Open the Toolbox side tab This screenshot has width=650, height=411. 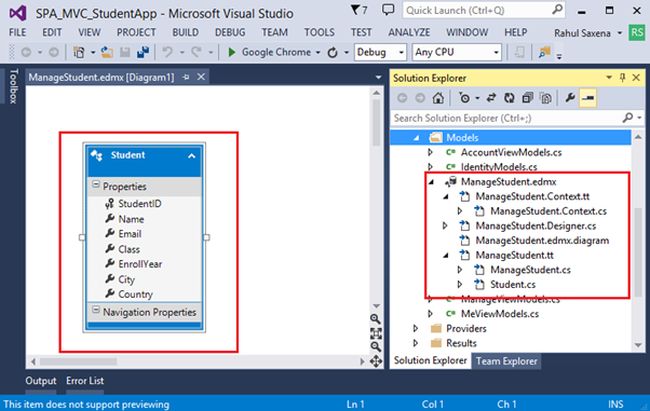(14, 86)
